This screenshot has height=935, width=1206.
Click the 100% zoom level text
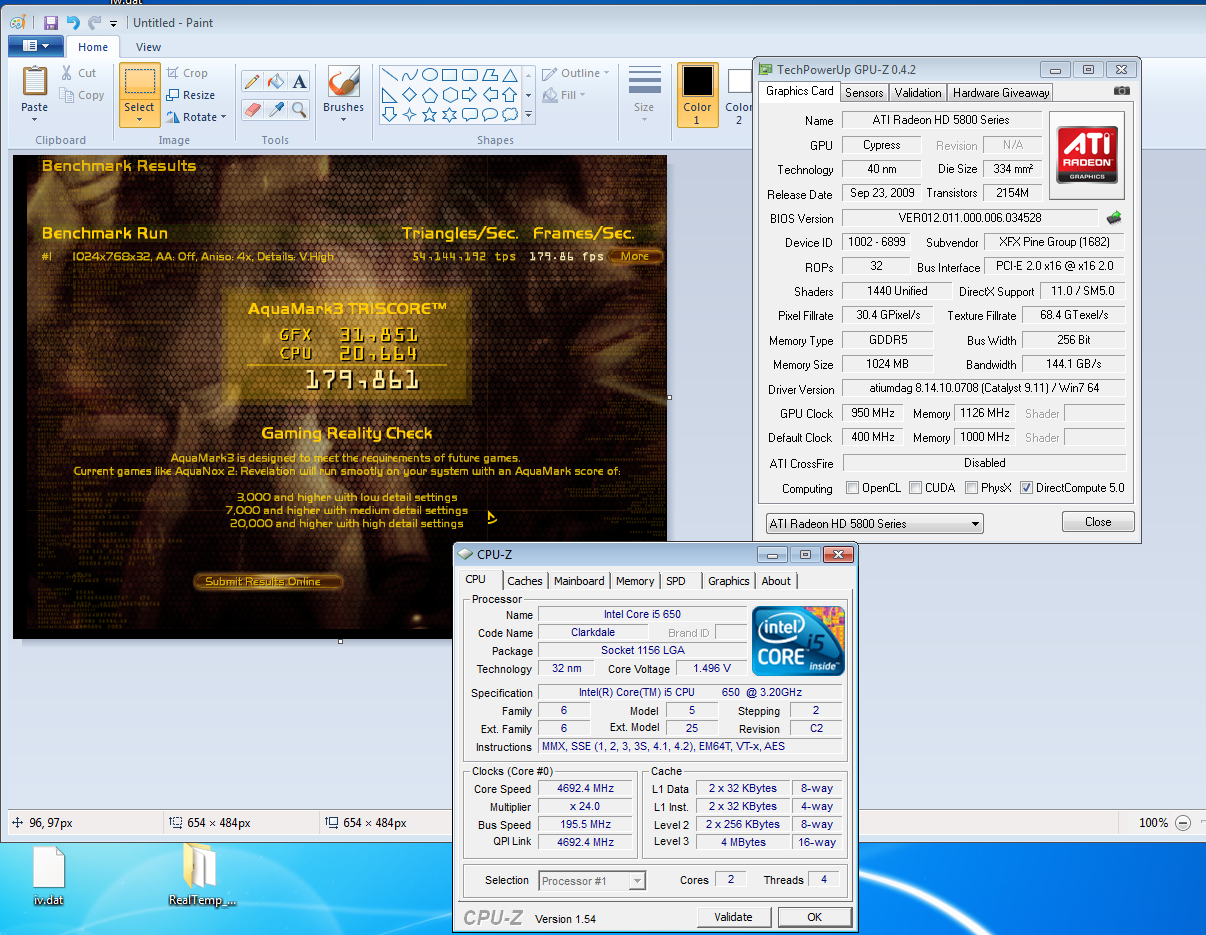(x=1153, y=823)
